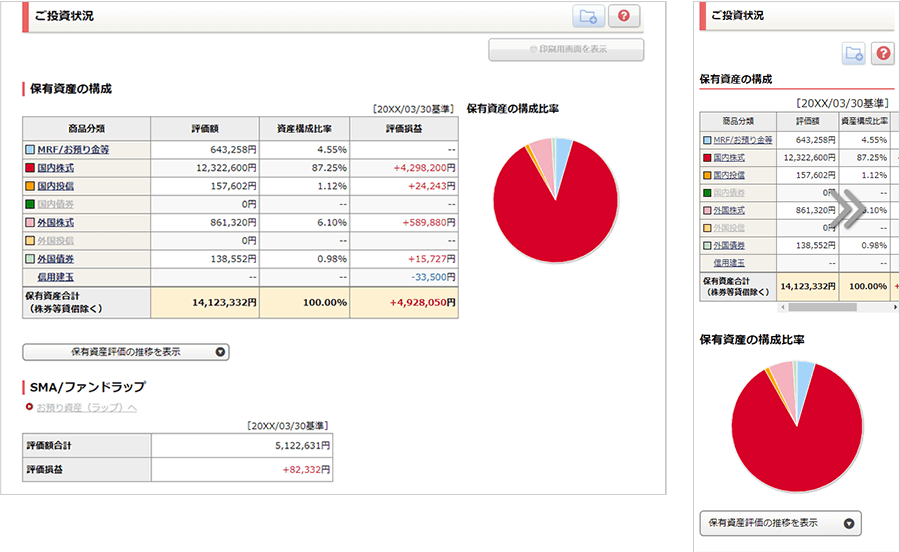
Task: Click the left scroll arrow of narrow table
Action: pyautogui.click(x=783, y=308)
